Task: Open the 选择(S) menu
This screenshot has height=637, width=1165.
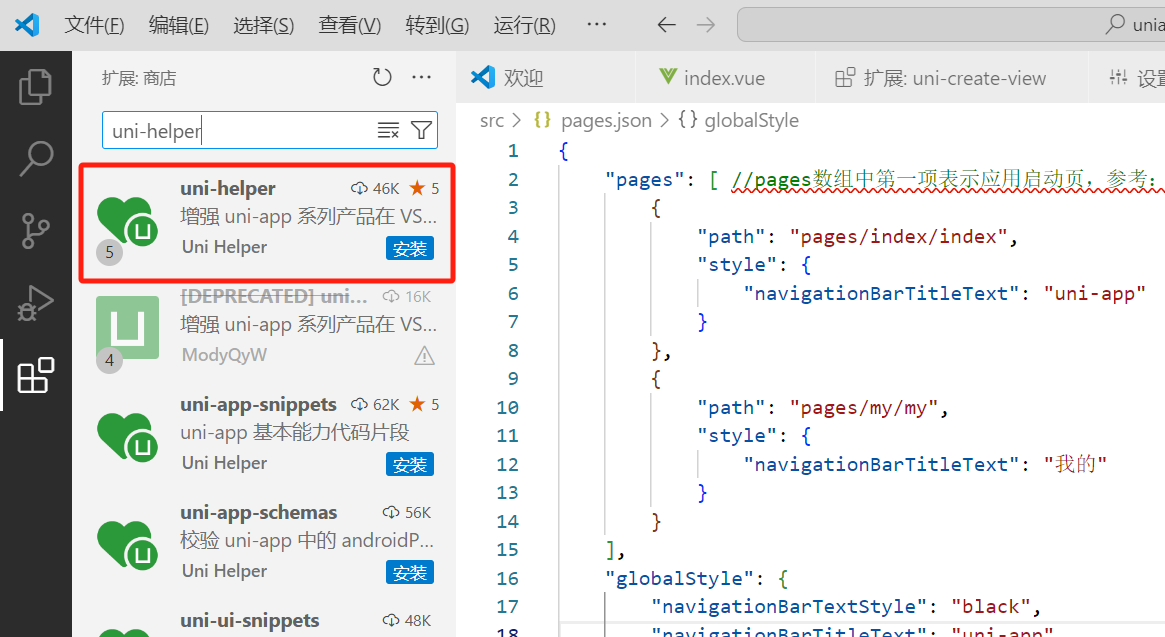Action: pyautogui.click(x=264, y=25)
